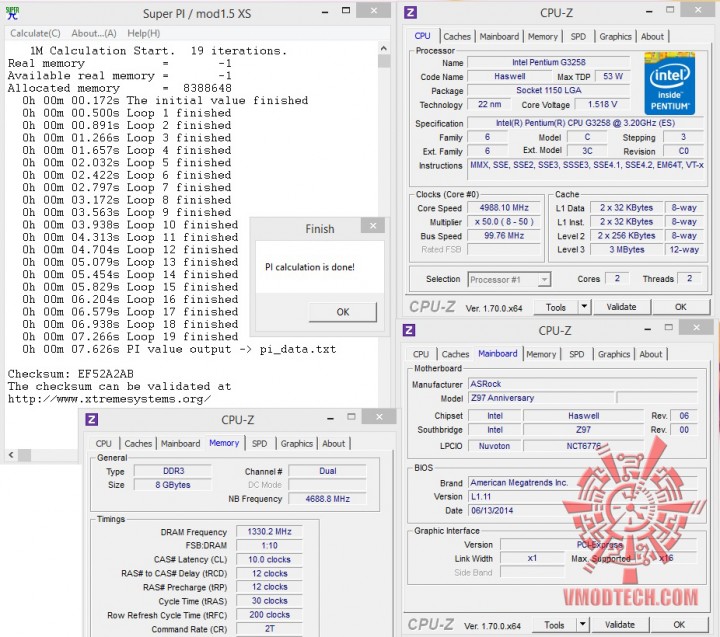Viewport: 720px width, 637px height.
Task: Select Memory tab in Mainboard CPU-Z window
Action: 541,354
